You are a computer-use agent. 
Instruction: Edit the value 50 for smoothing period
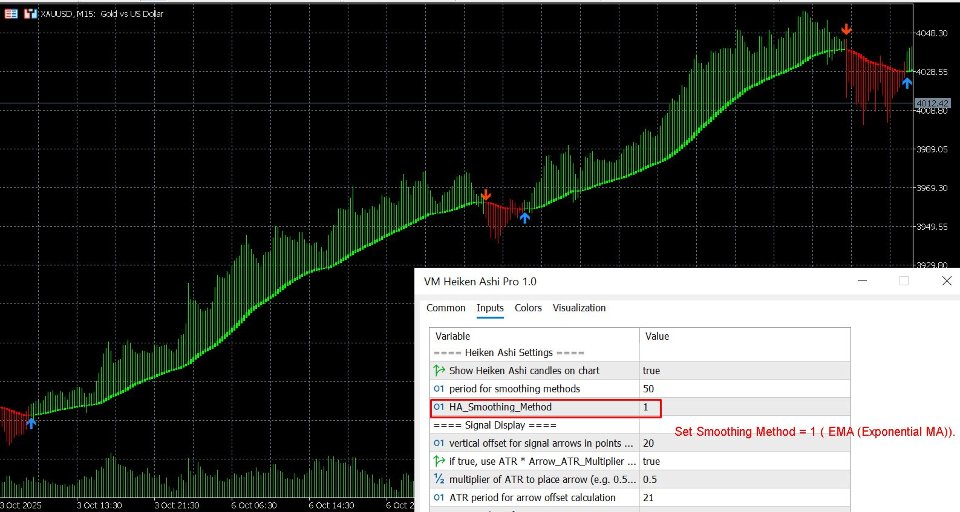click(x=648, y=389)
